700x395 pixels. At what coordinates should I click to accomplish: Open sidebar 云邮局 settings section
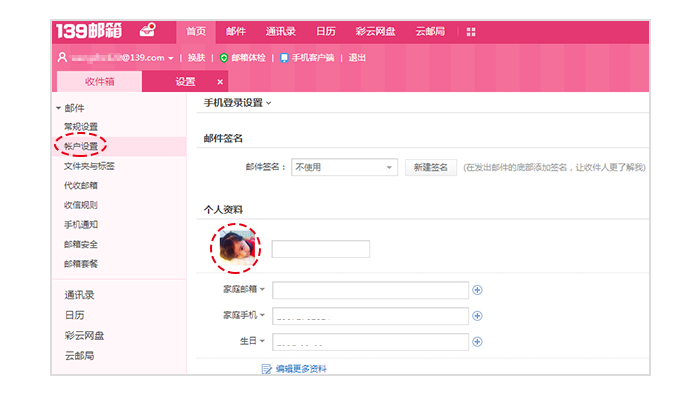pyautogui.click(x=79, y=356)
